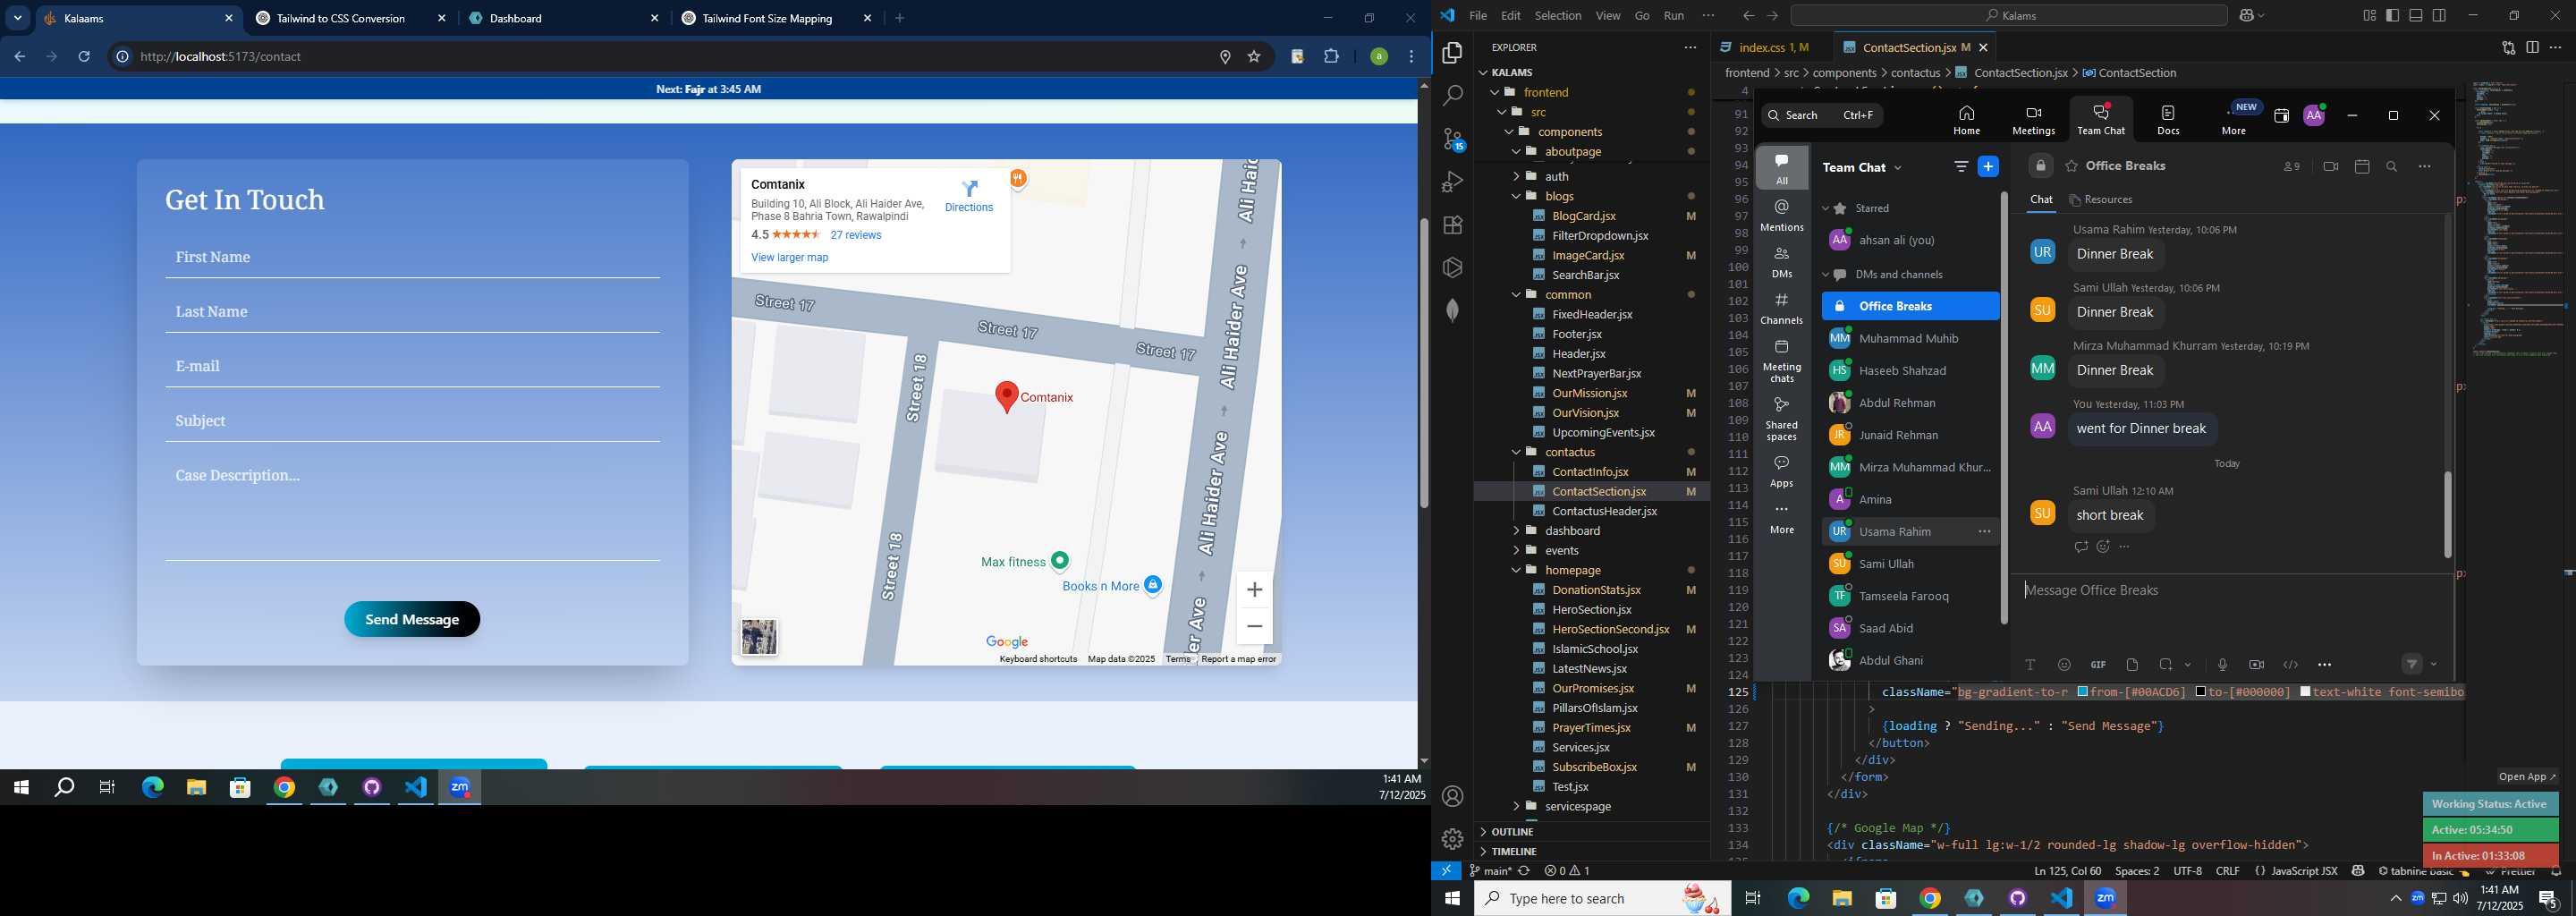
Task: Collapse DMs and channels section in Zoom
Action: click(x=1825, y=274)
